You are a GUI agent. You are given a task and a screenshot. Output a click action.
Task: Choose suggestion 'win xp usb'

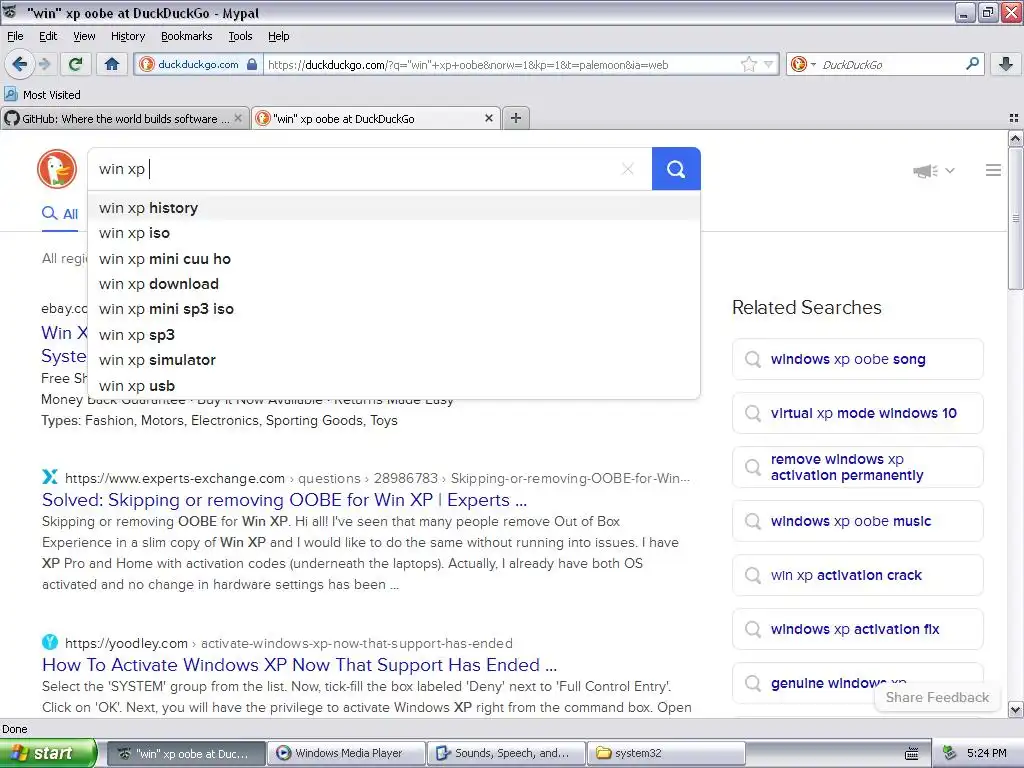[394, 385]
